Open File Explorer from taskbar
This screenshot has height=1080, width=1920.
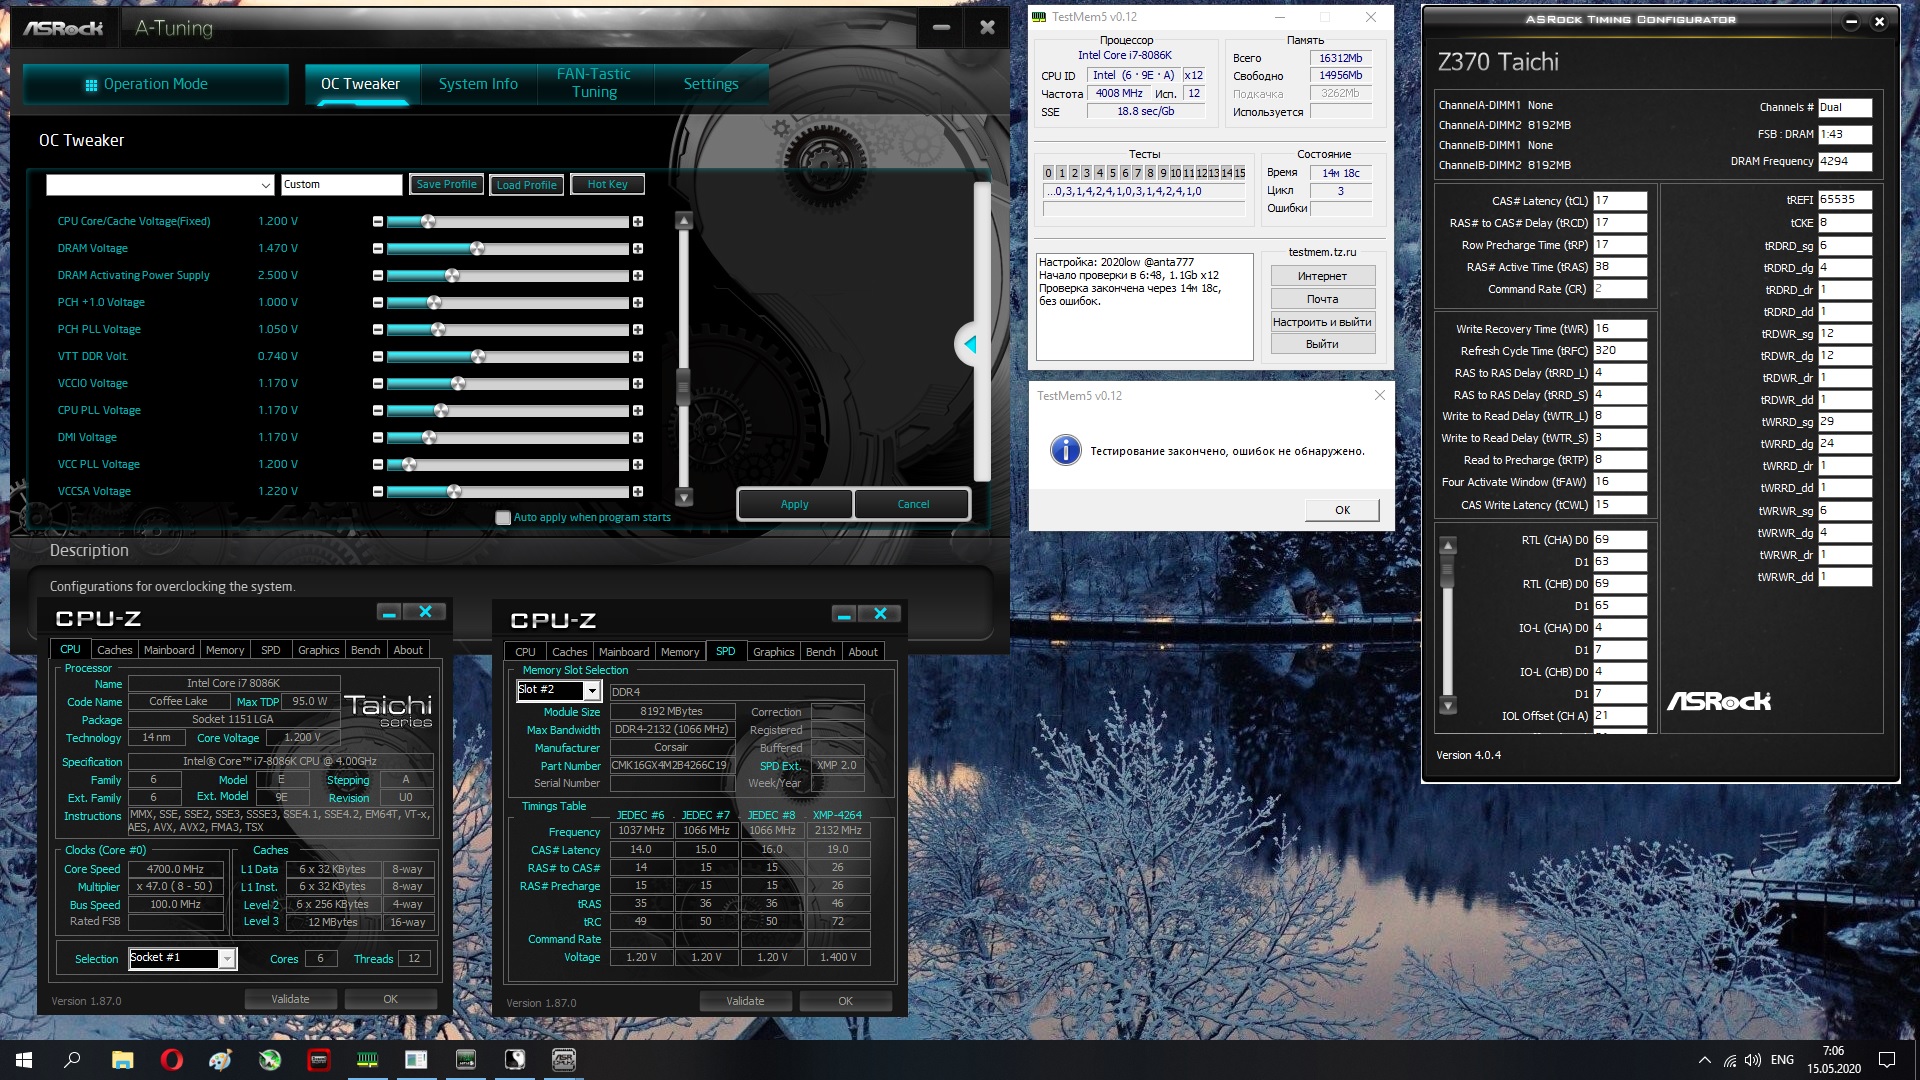122,1059
